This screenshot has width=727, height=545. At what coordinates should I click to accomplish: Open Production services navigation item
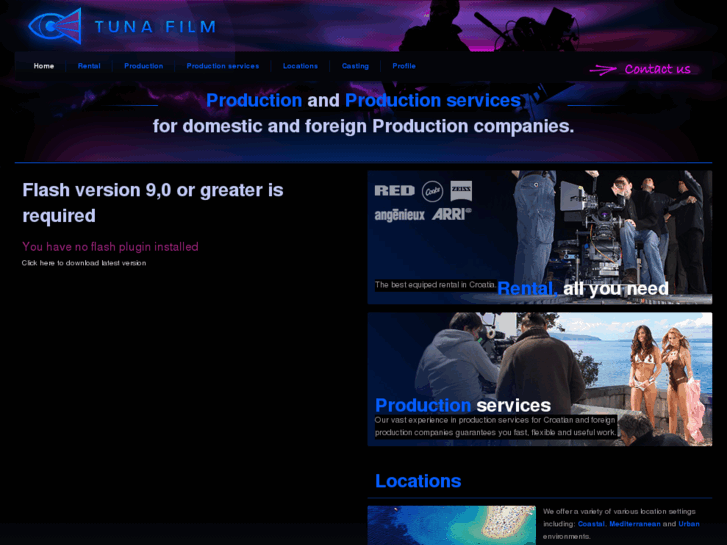(x=223, y=66)
